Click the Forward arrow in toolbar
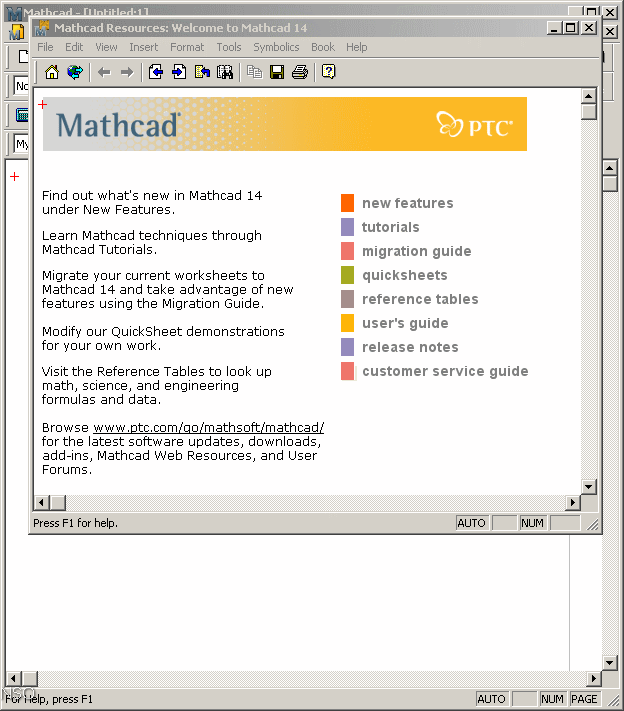 [127, 72]
